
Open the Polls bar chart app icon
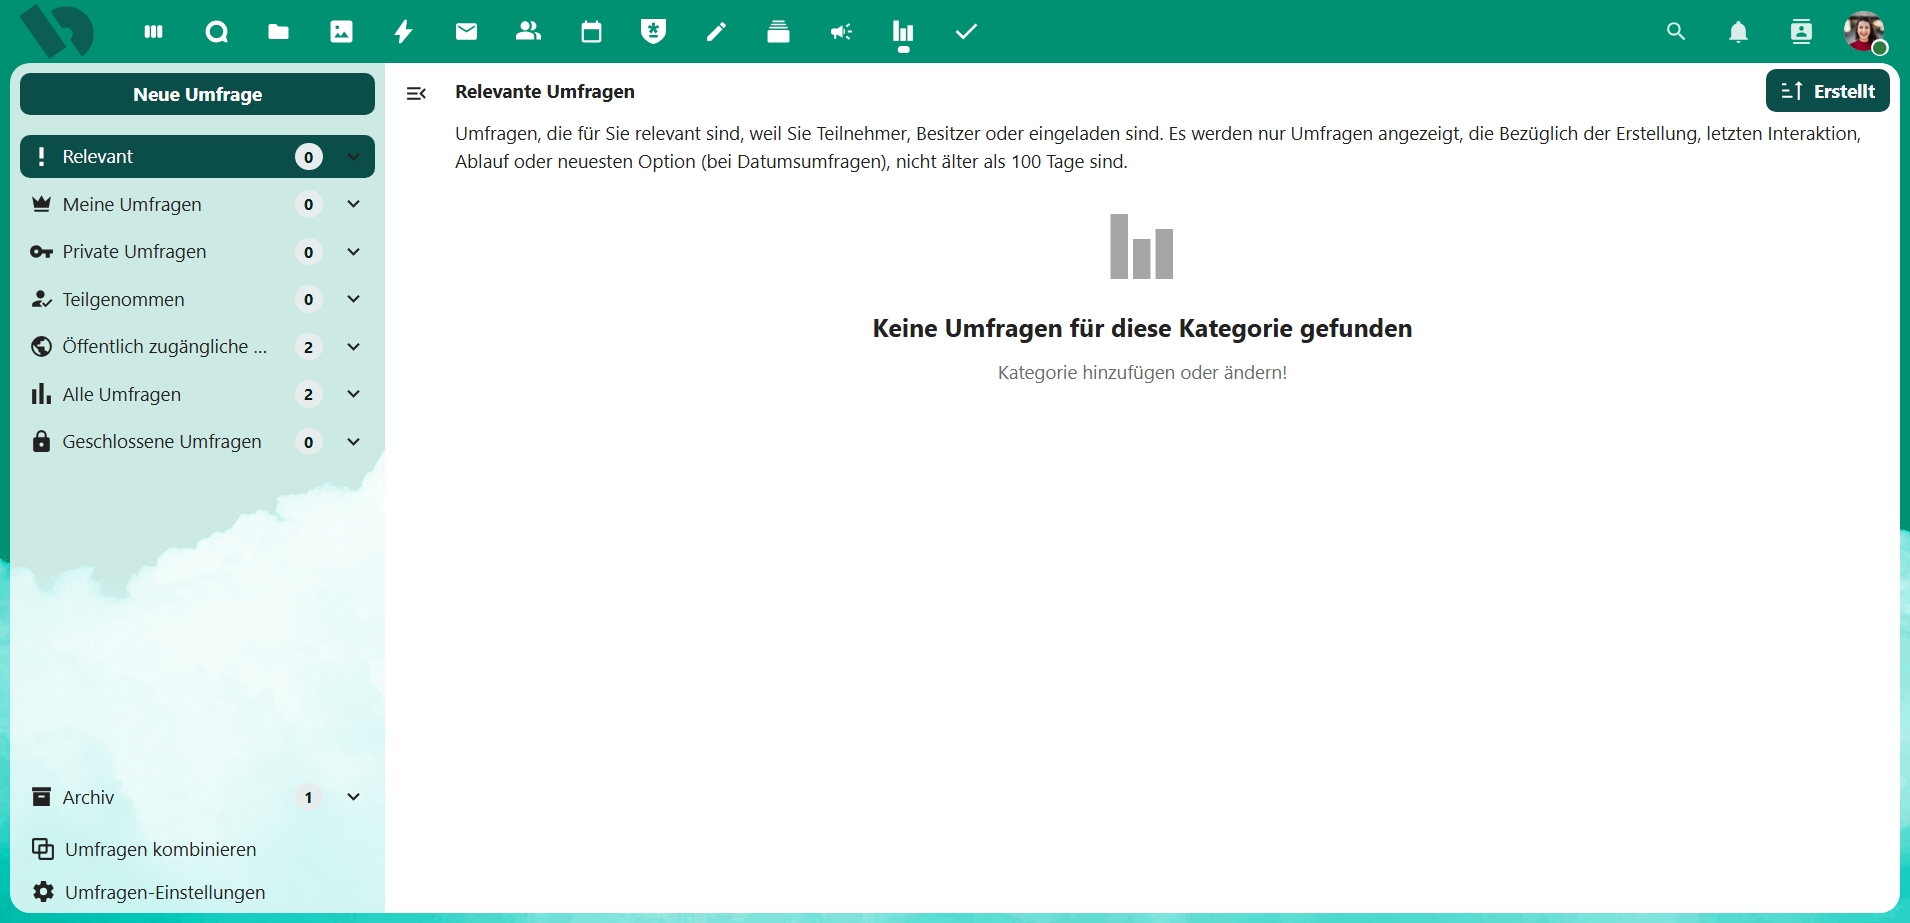click(x=904, y=32)
